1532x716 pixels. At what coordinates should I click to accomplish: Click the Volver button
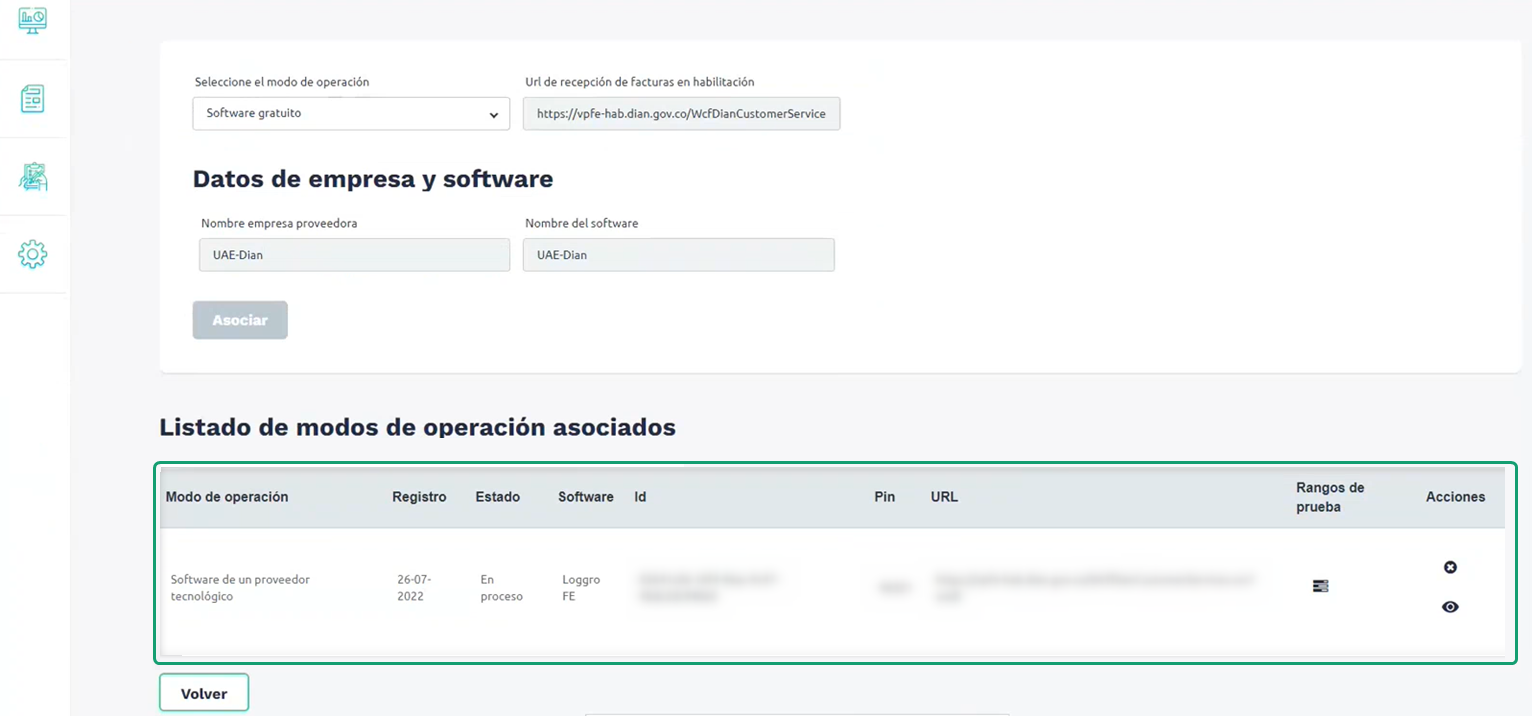(x=204, y=693)
